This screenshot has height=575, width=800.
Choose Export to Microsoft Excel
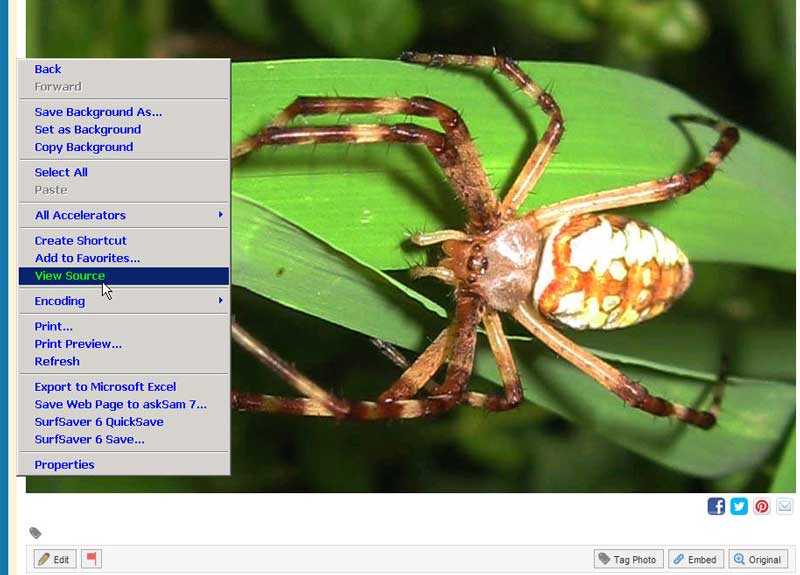pos(105,387)
